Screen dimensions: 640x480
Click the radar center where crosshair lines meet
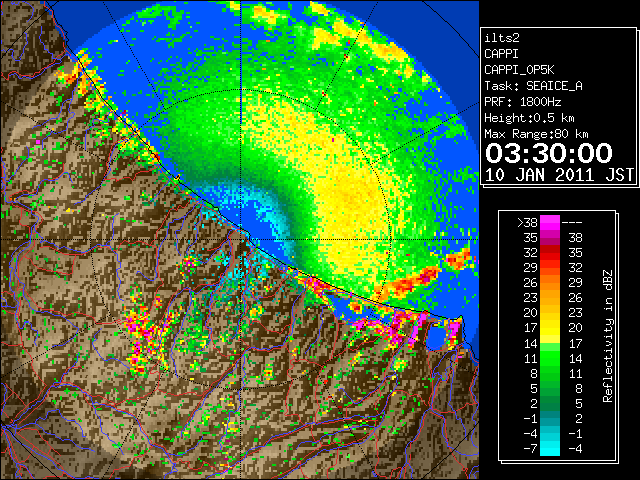coord(240,239)
